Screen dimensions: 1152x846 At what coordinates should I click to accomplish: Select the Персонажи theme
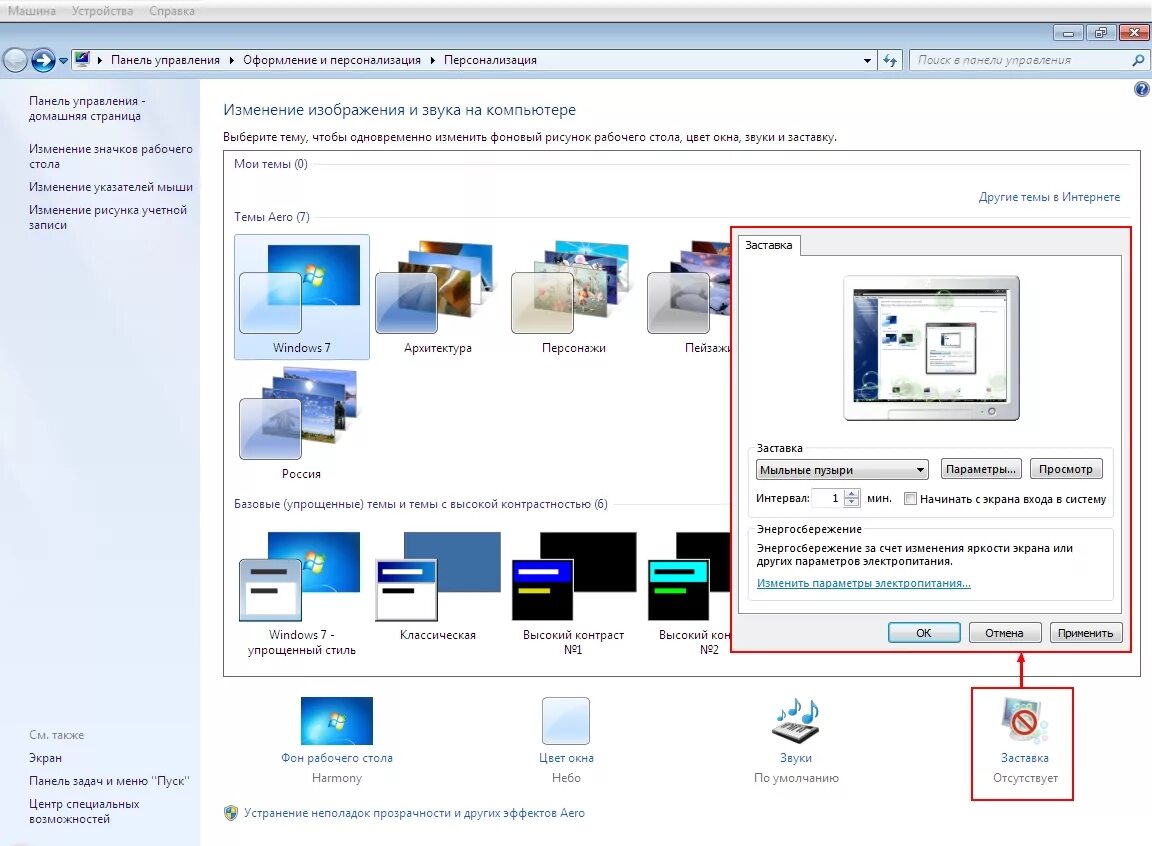tap(573, 297)
